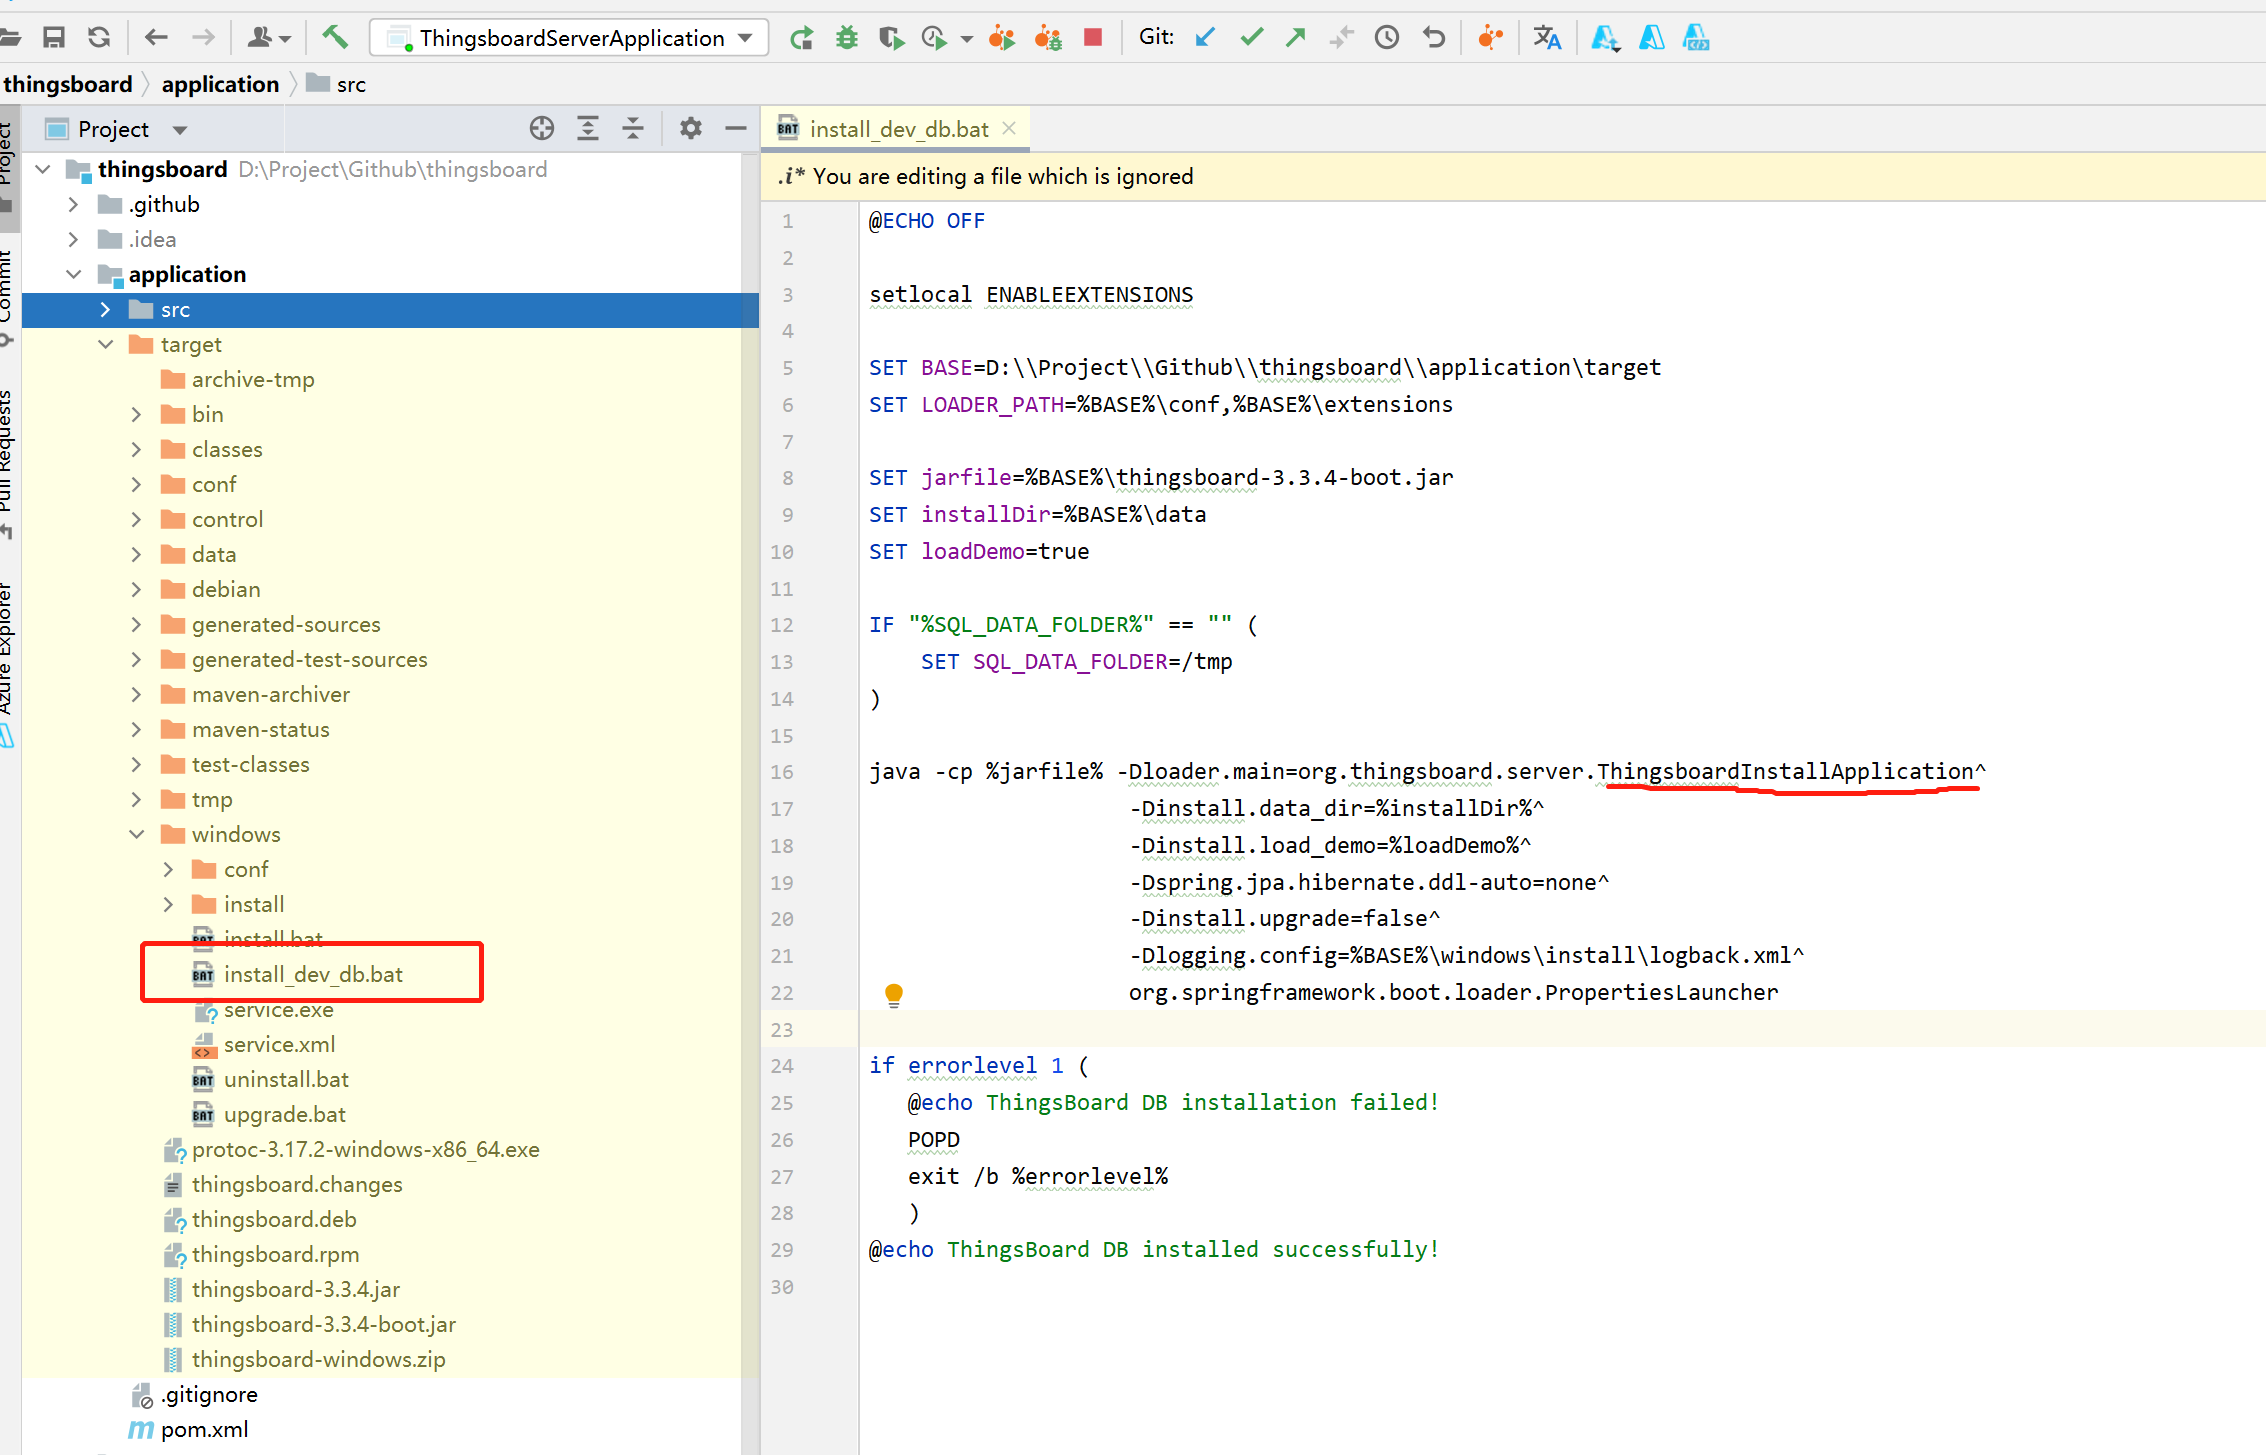Select thingsboard.changes file

click(297, 1184)
